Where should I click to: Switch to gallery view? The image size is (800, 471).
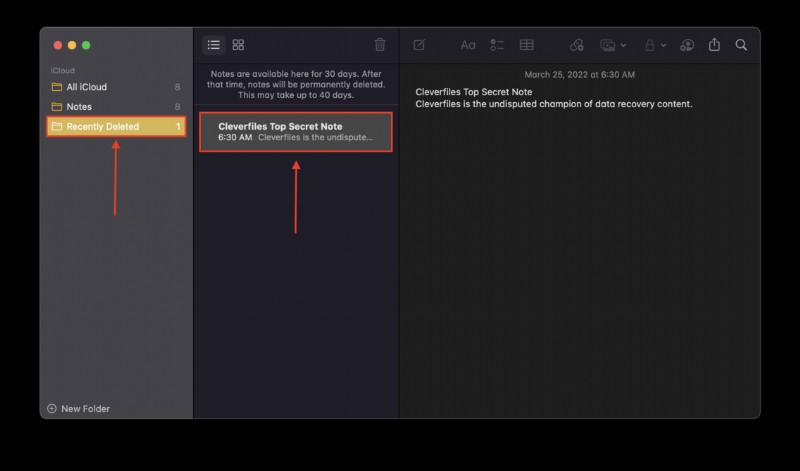pyautogui.click(x=238, y=45)
